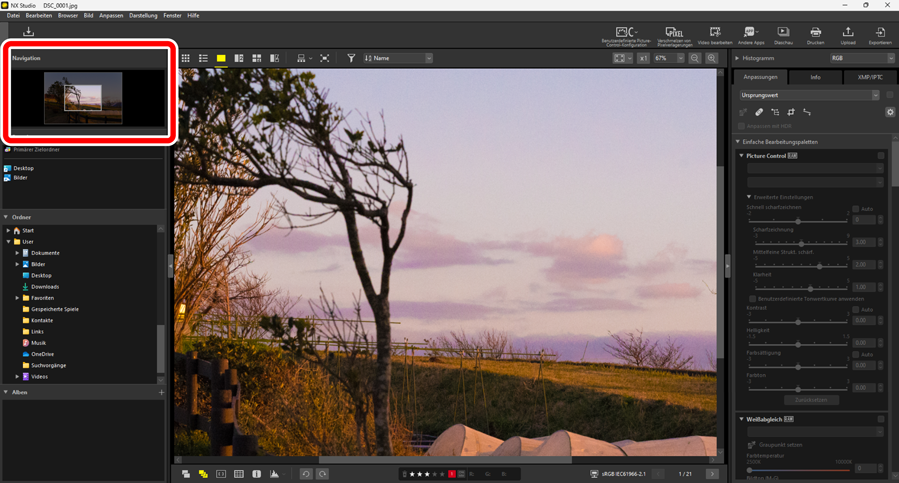Rotate image clockwise in bottom bar
The height and width of the screenshot is (483, 899).
pyautogui.click(x=322, y=474)
